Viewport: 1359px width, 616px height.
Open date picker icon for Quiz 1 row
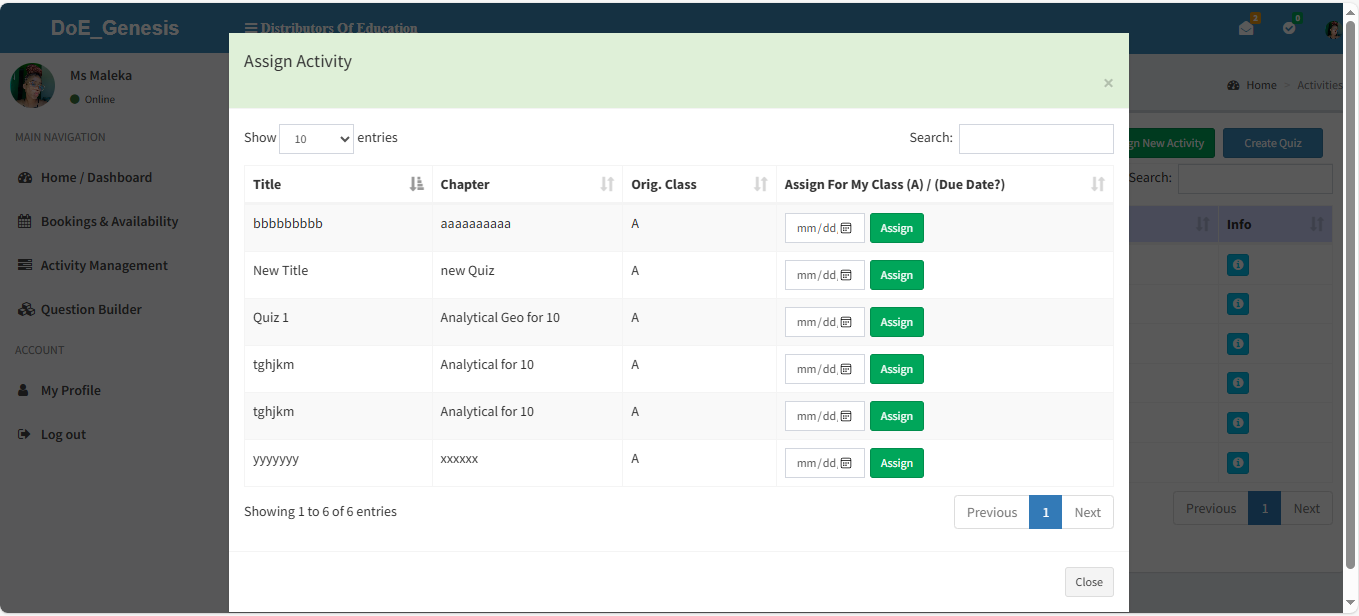pos(846,322)
